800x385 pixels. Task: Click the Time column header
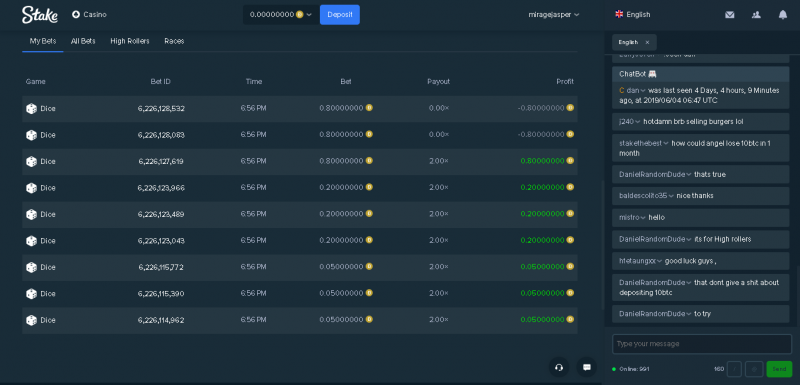pyautogui.click(x=254, y=82)
